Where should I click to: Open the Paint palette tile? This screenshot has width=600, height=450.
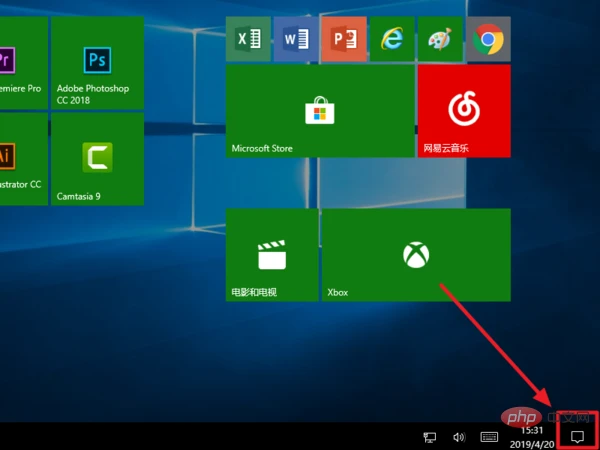(x=440, y=39)
